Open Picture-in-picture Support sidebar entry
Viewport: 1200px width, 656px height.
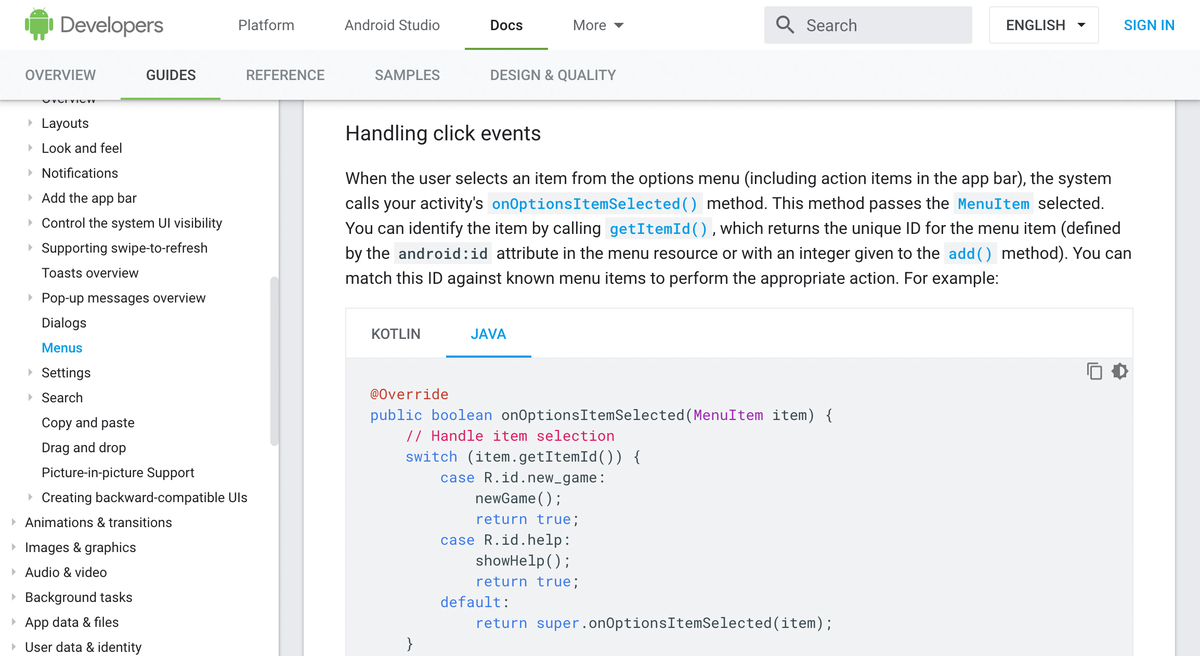point(118,473)
